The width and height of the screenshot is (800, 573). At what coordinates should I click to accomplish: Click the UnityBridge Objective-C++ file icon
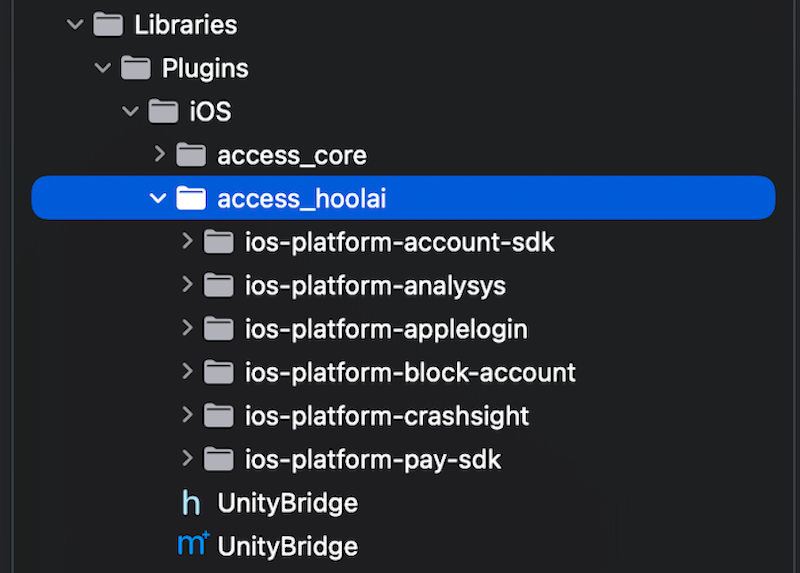click(x=191, y=545)
